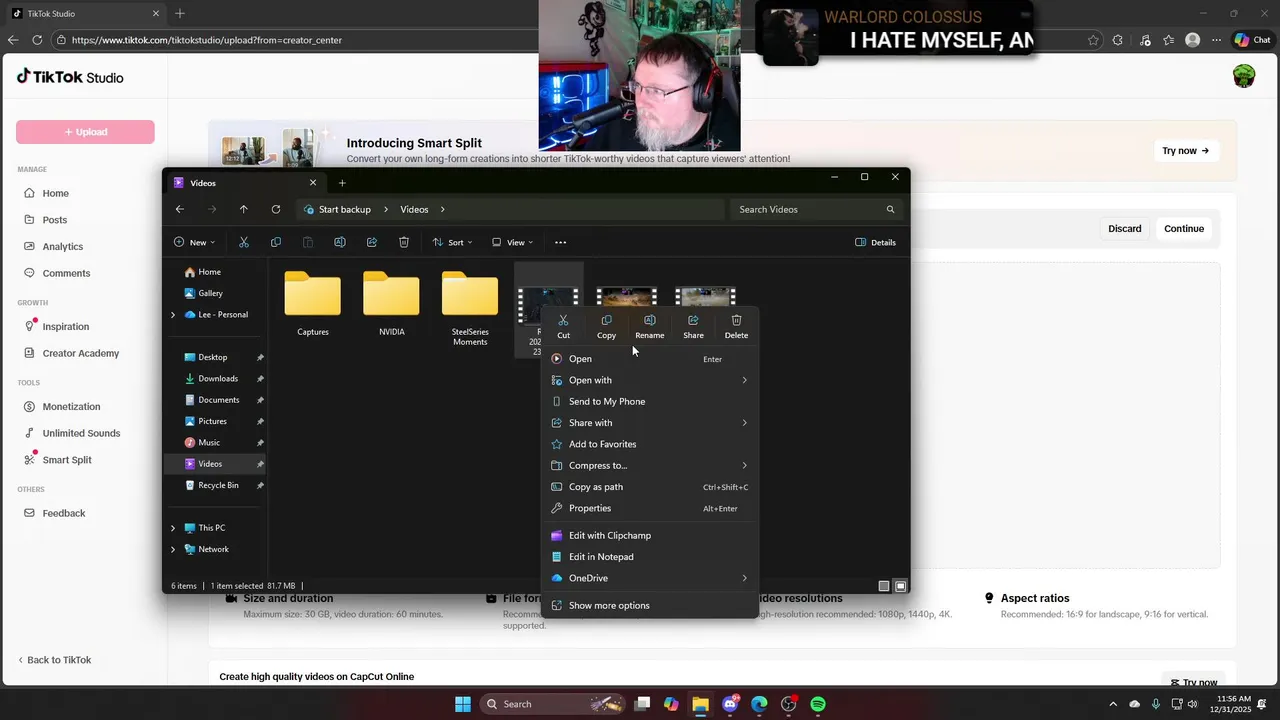Open the SteelSeries Moments folder
Viewport: 1280px width, 720px height.
(x=470, y=309)
